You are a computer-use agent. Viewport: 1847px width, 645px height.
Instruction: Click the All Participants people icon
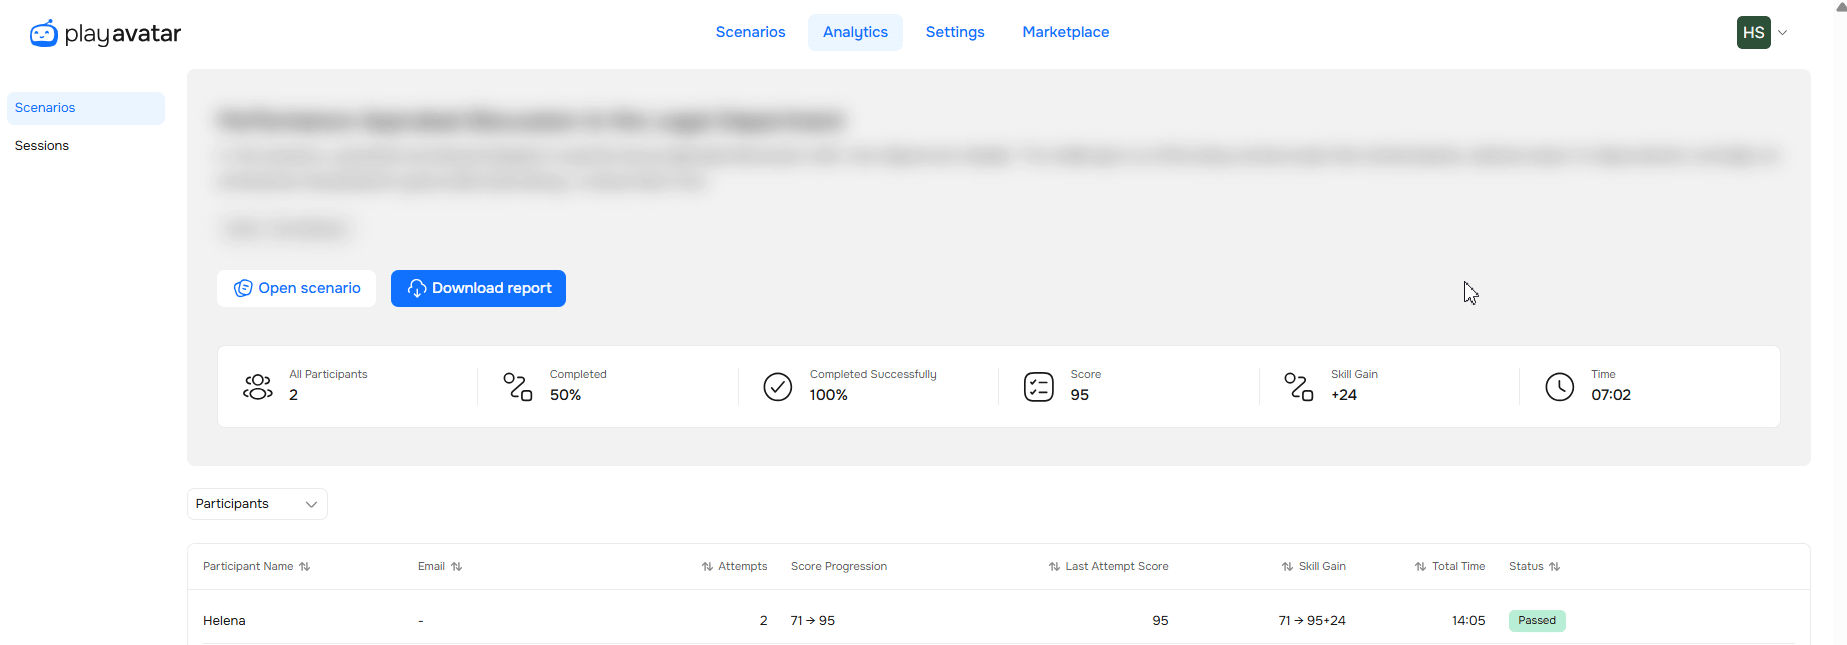(258, 387)
